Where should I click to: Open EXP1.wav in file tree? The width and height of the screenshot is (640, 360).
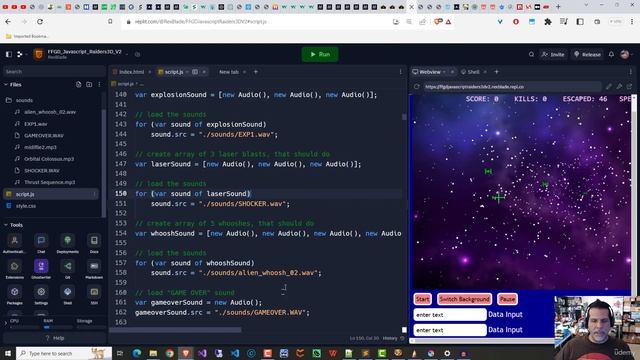(x=36, y=124)
